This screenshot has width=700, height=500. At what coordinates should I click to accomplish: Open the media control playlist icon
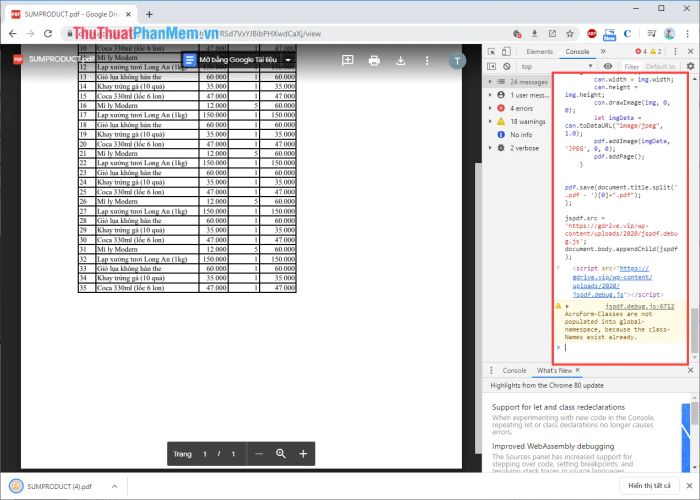[x=651, y=33]
